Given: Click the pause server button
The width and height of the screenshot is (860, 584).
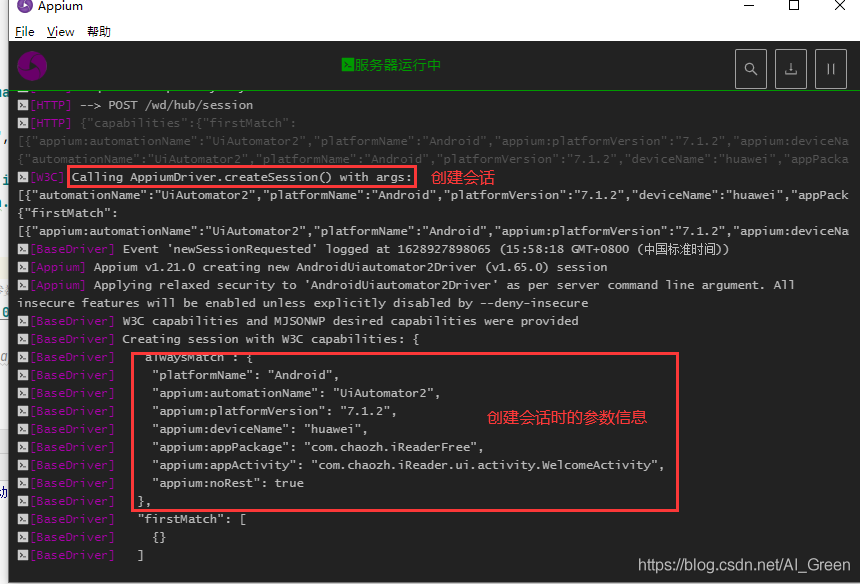Looking at the screenshot, I should coord(831,69).
